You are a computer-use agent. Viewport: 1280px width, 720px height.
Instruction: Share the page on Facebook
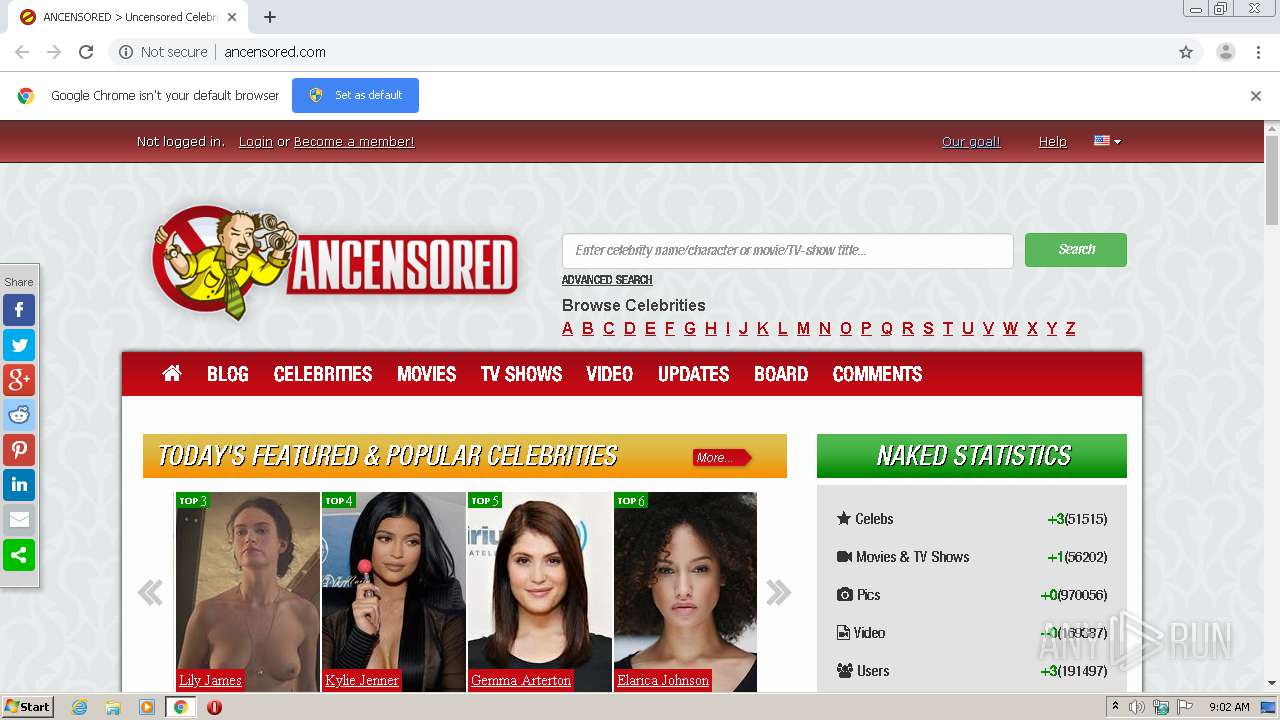19,310
